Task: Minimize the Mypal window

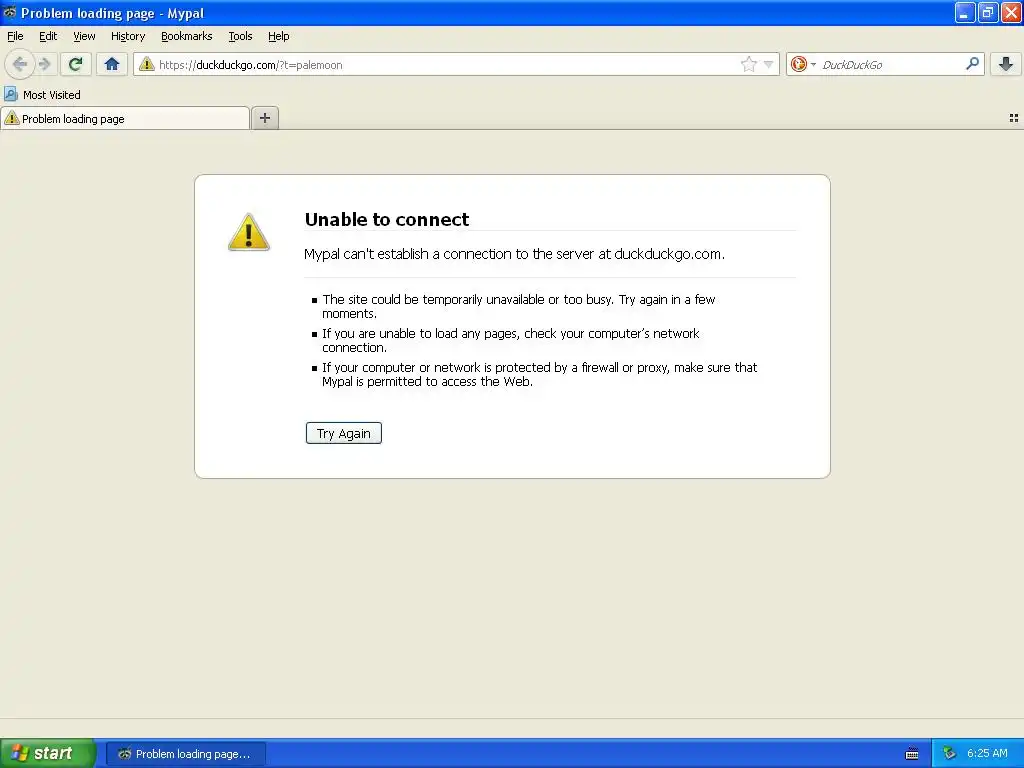Action: point(965,12)
